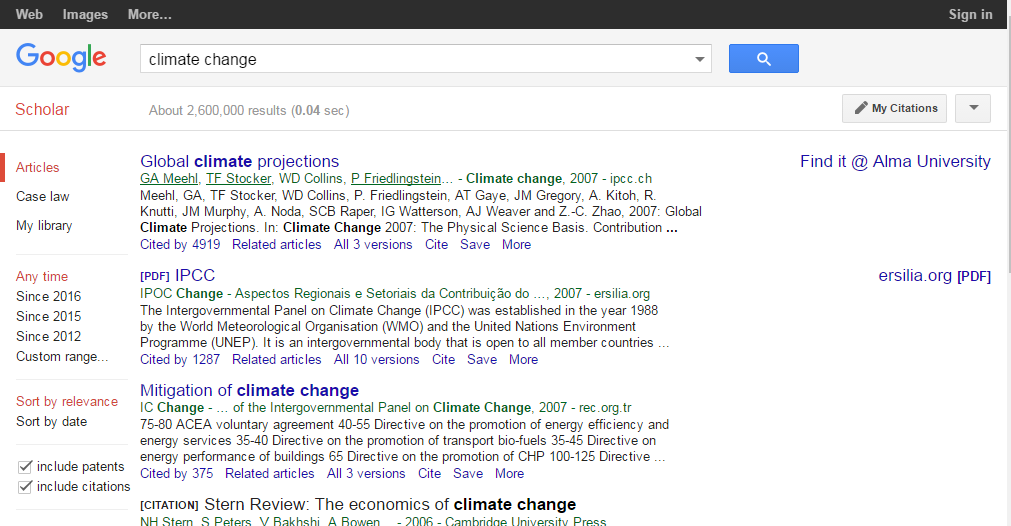Click the Google logo
The image size is (1011, 526).
click(x=61, y=58)
